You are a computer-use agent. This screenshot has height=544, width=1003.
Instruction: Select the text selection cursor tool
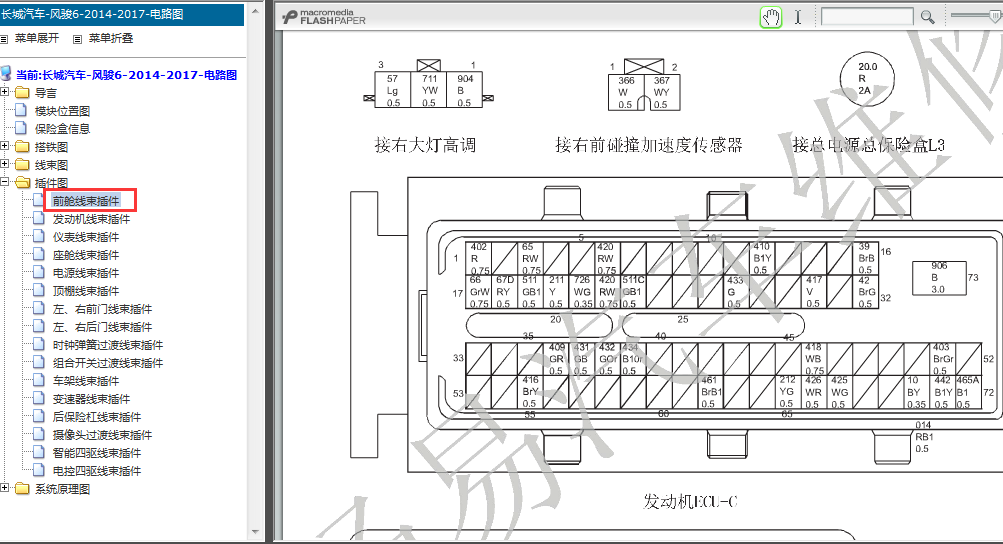(798, 17)
